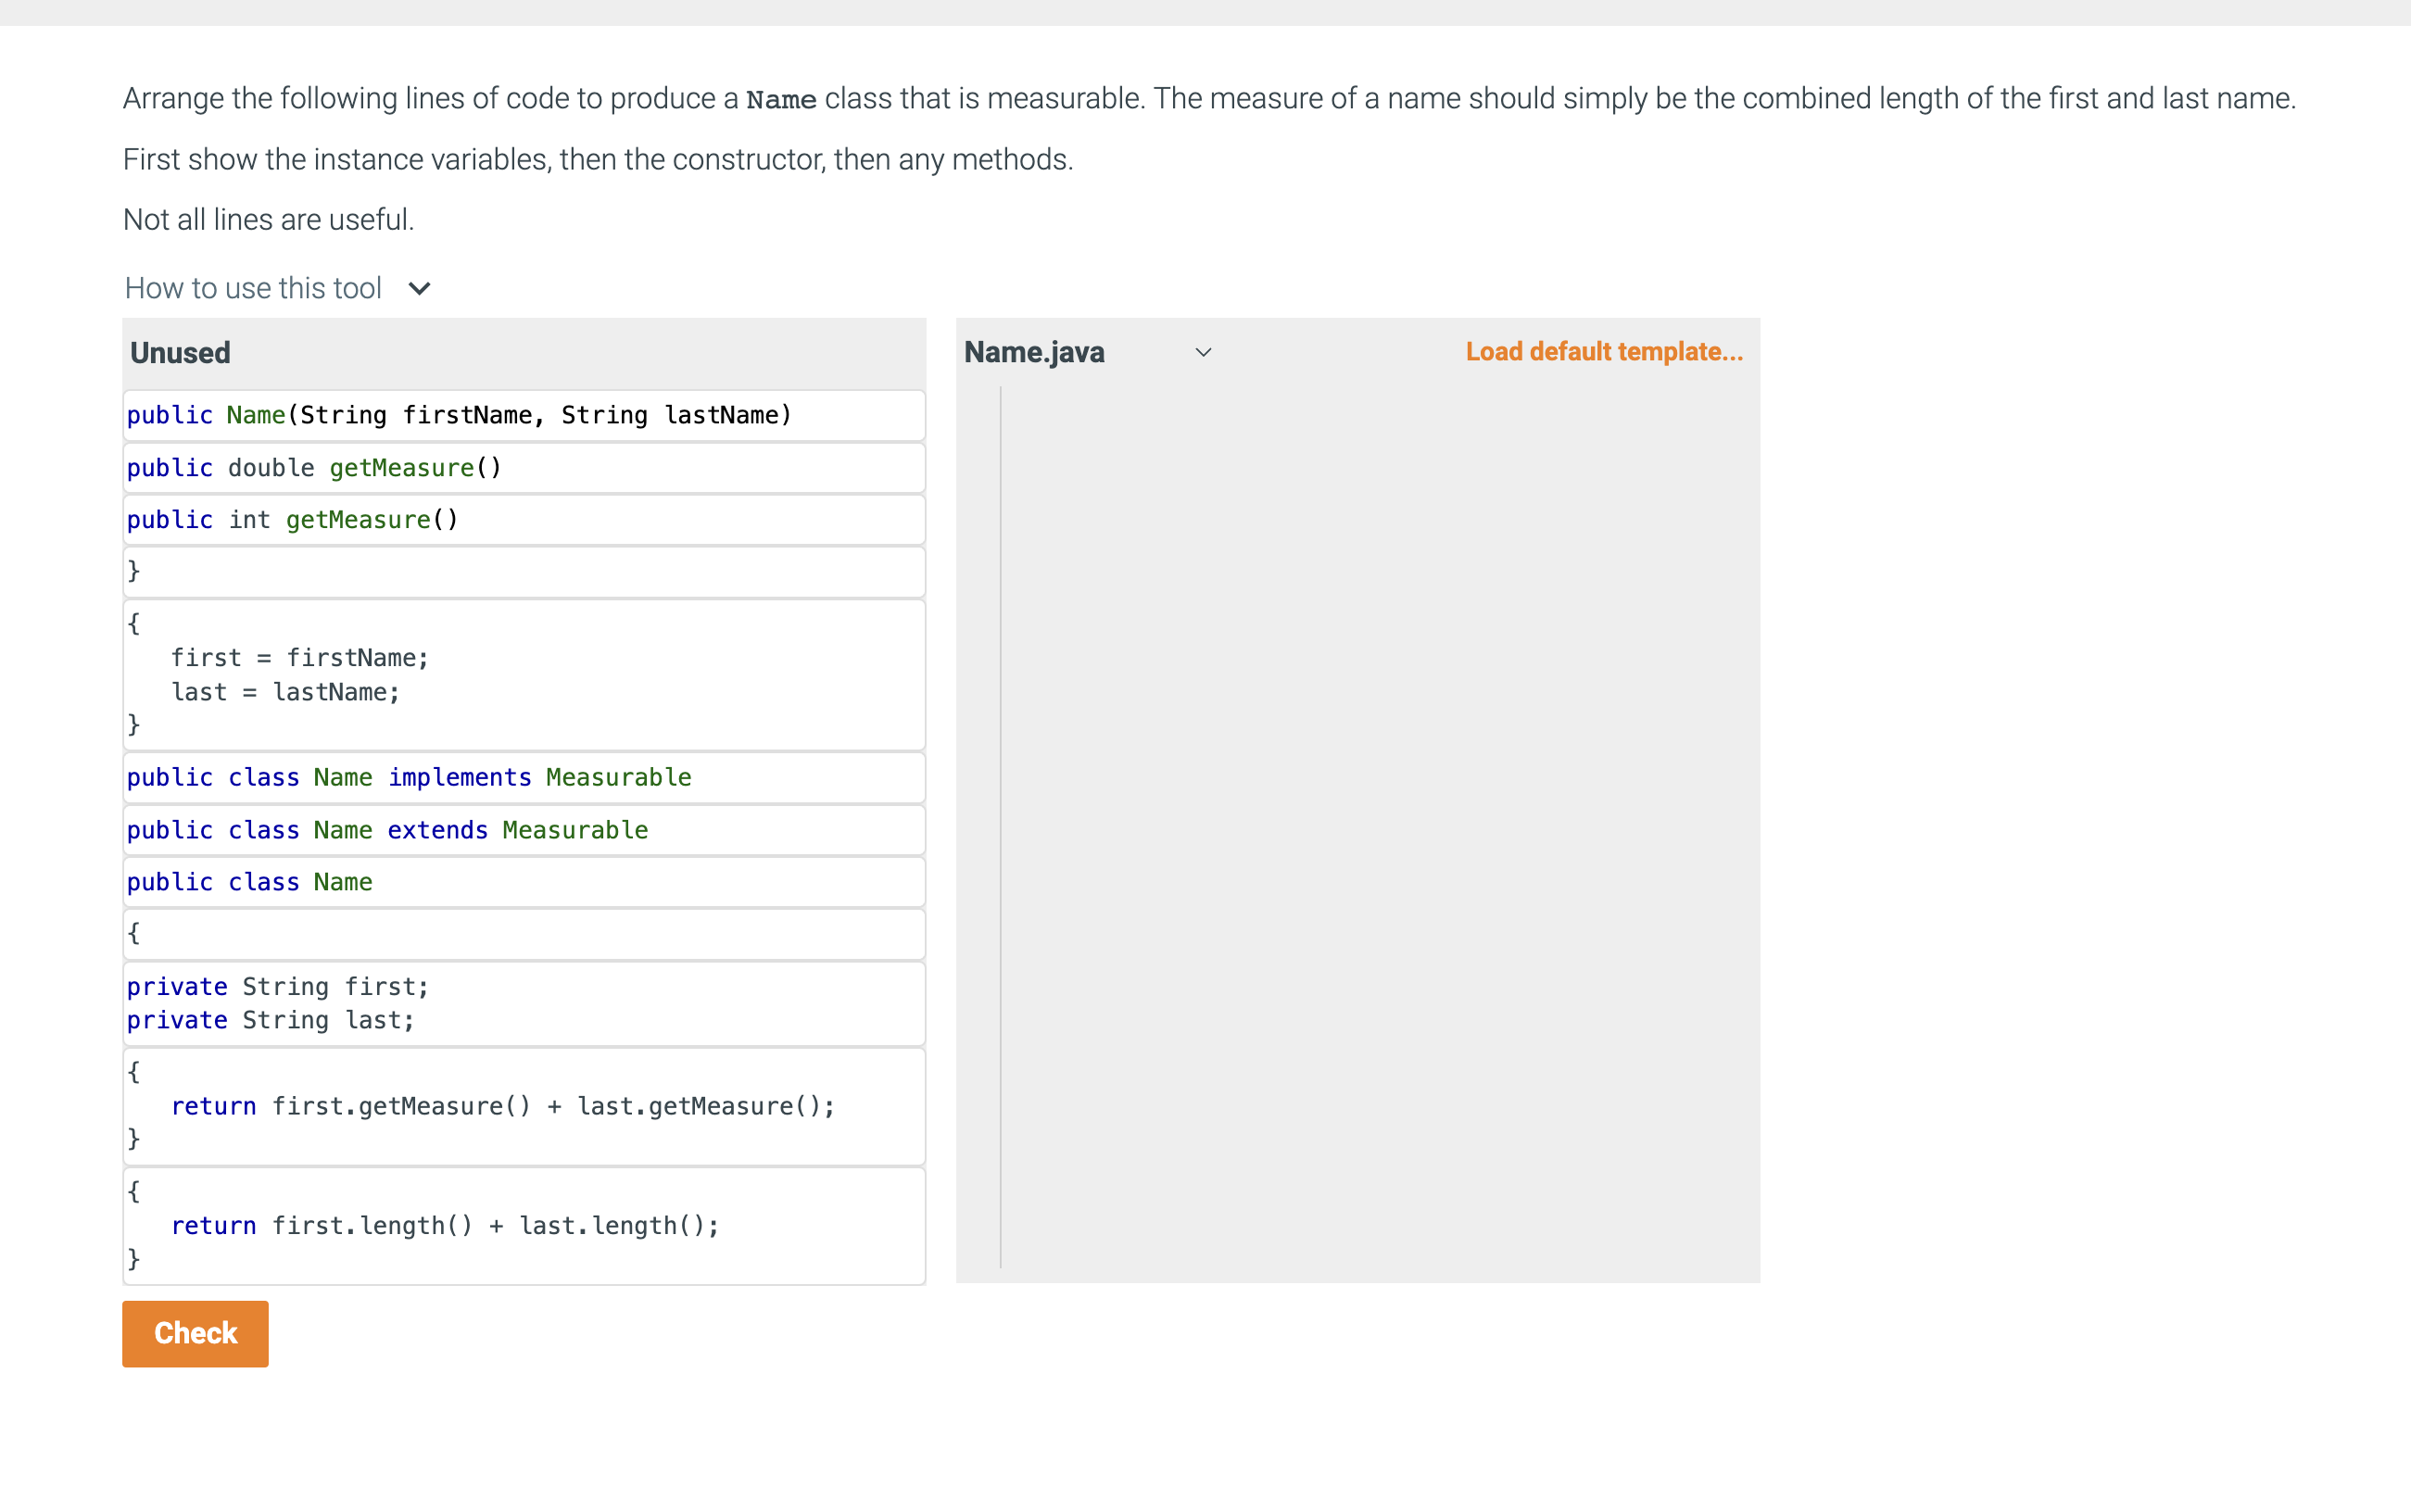Click the 'Load default template...' link

1603,351
